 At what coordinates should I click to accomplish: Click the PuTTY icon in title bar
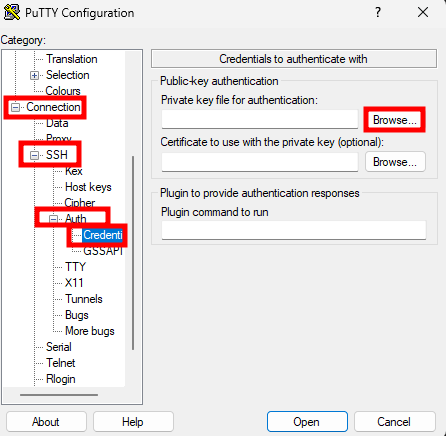[x=12, y=12]
